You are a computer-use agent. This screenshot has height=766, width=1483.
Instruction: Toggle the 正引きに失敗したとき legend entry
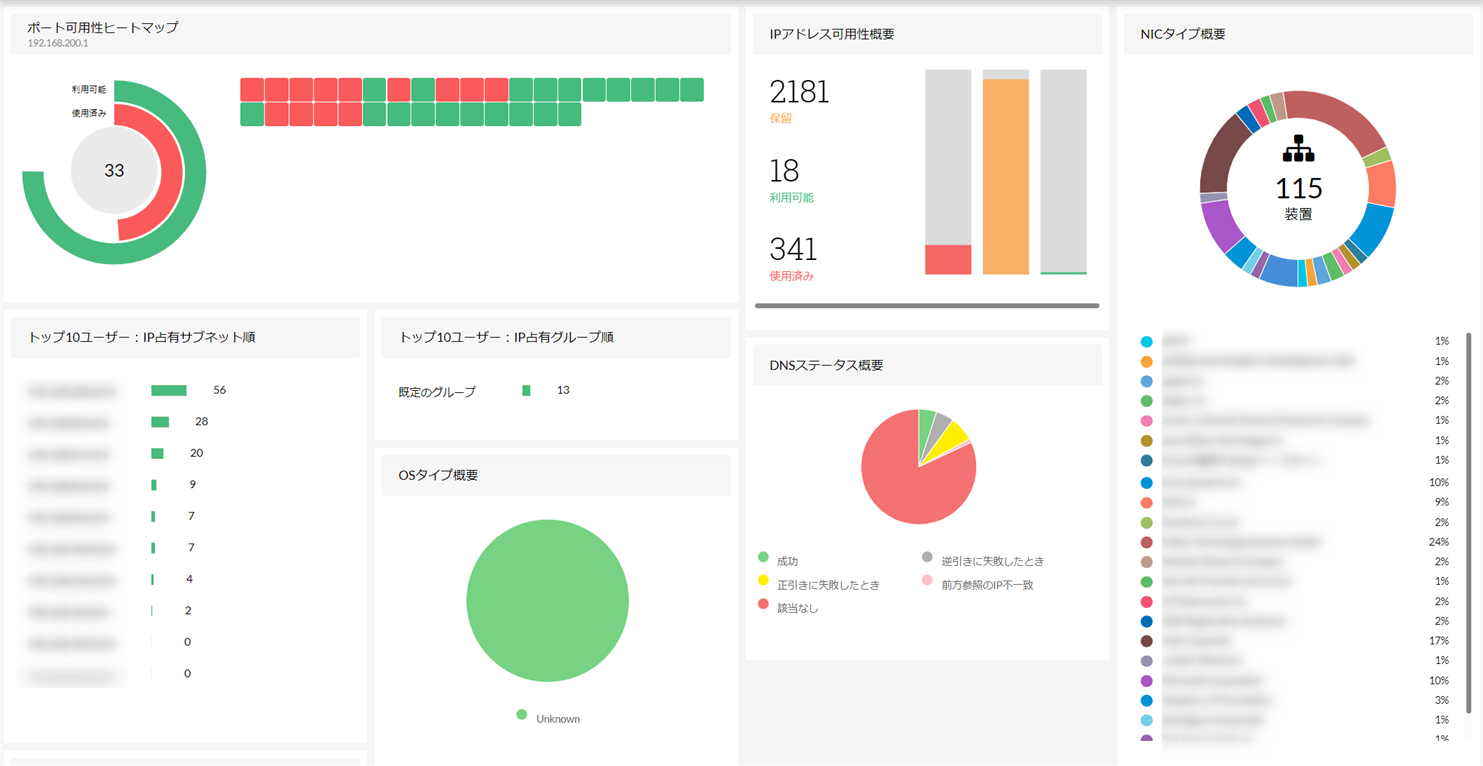pos(819,583)
